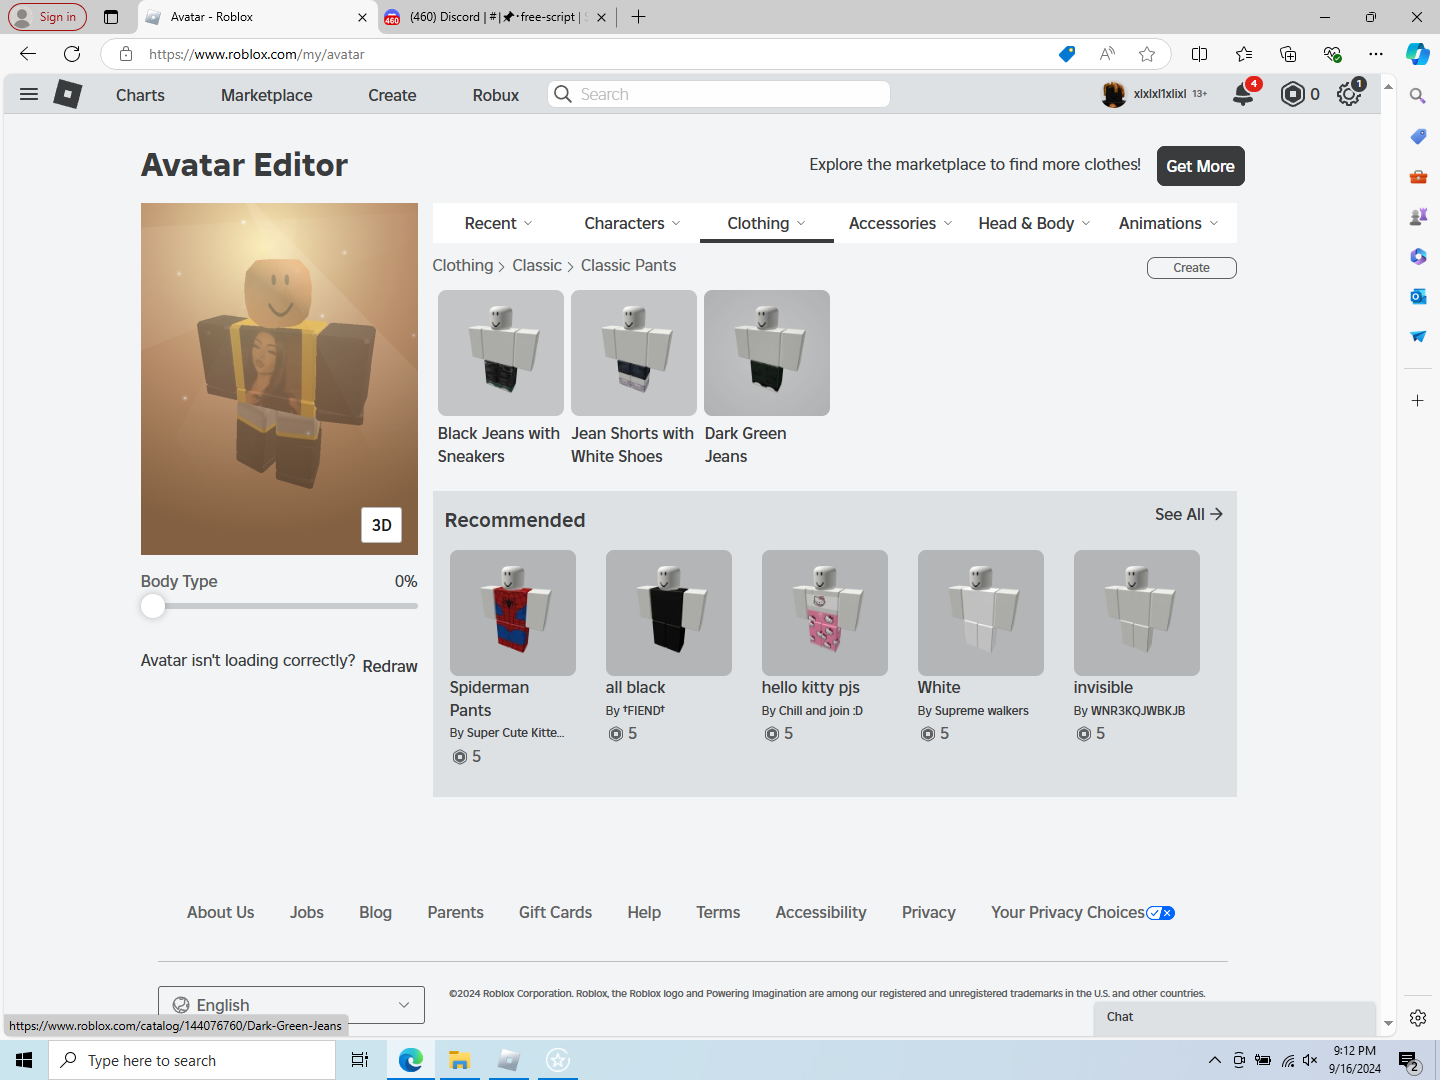Click the Create button under tabs
This screenshot has height=1080, width=1440.
1192,268
